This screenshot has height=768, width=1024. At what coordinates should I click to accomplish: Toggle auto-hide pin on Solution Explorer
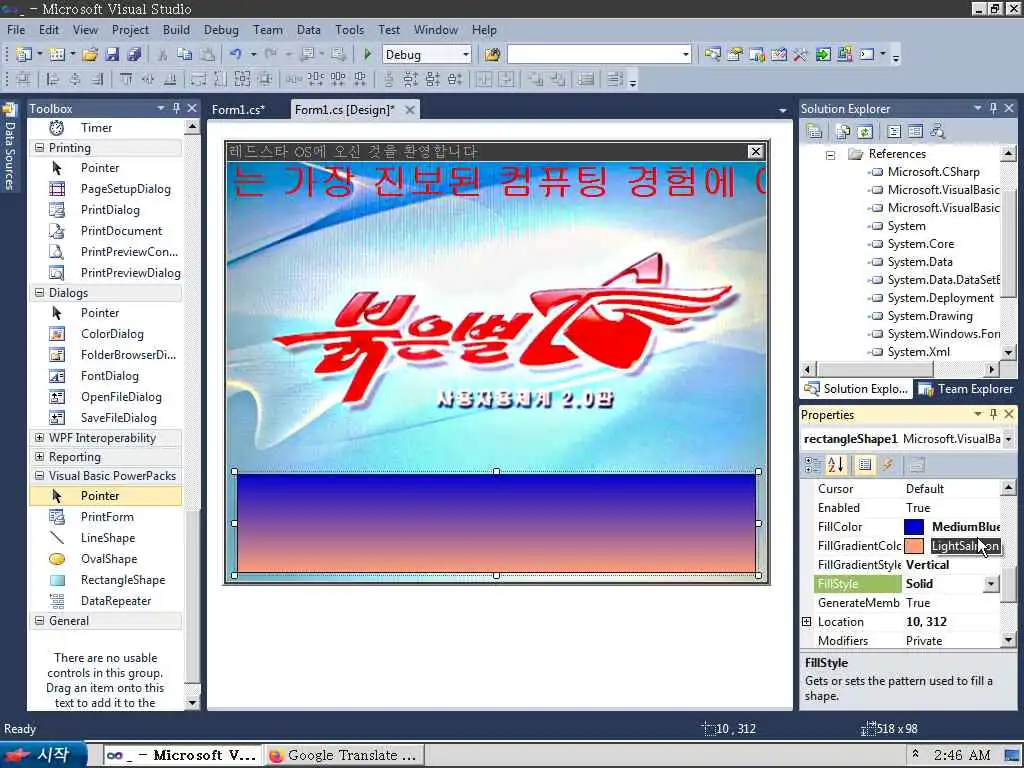[993, 108]
